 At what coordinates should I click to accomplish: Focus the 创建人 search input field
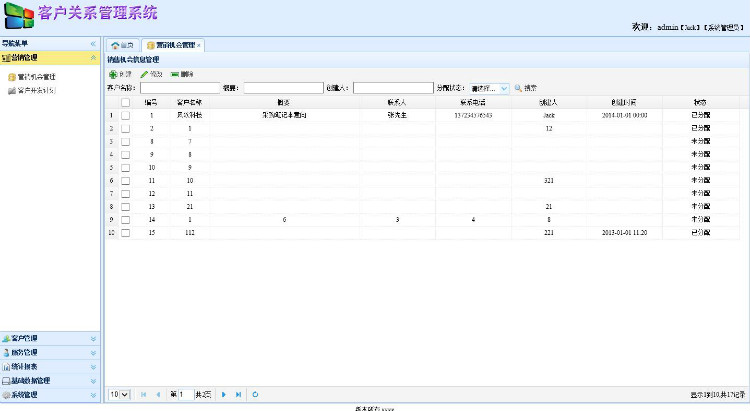tap(393, 88)
